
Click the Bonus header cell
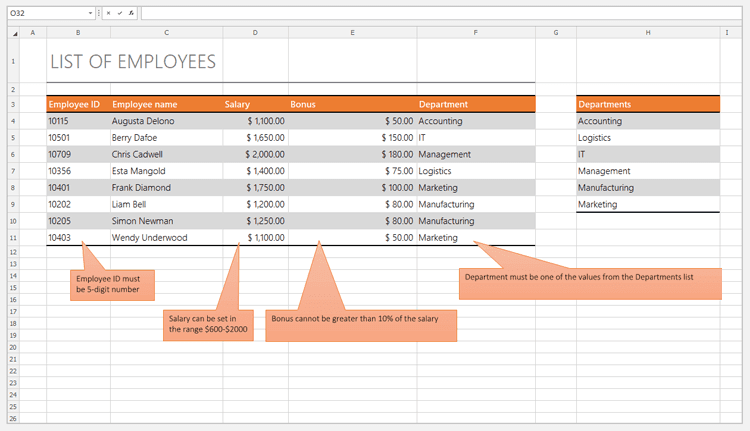tap(353, 104)
